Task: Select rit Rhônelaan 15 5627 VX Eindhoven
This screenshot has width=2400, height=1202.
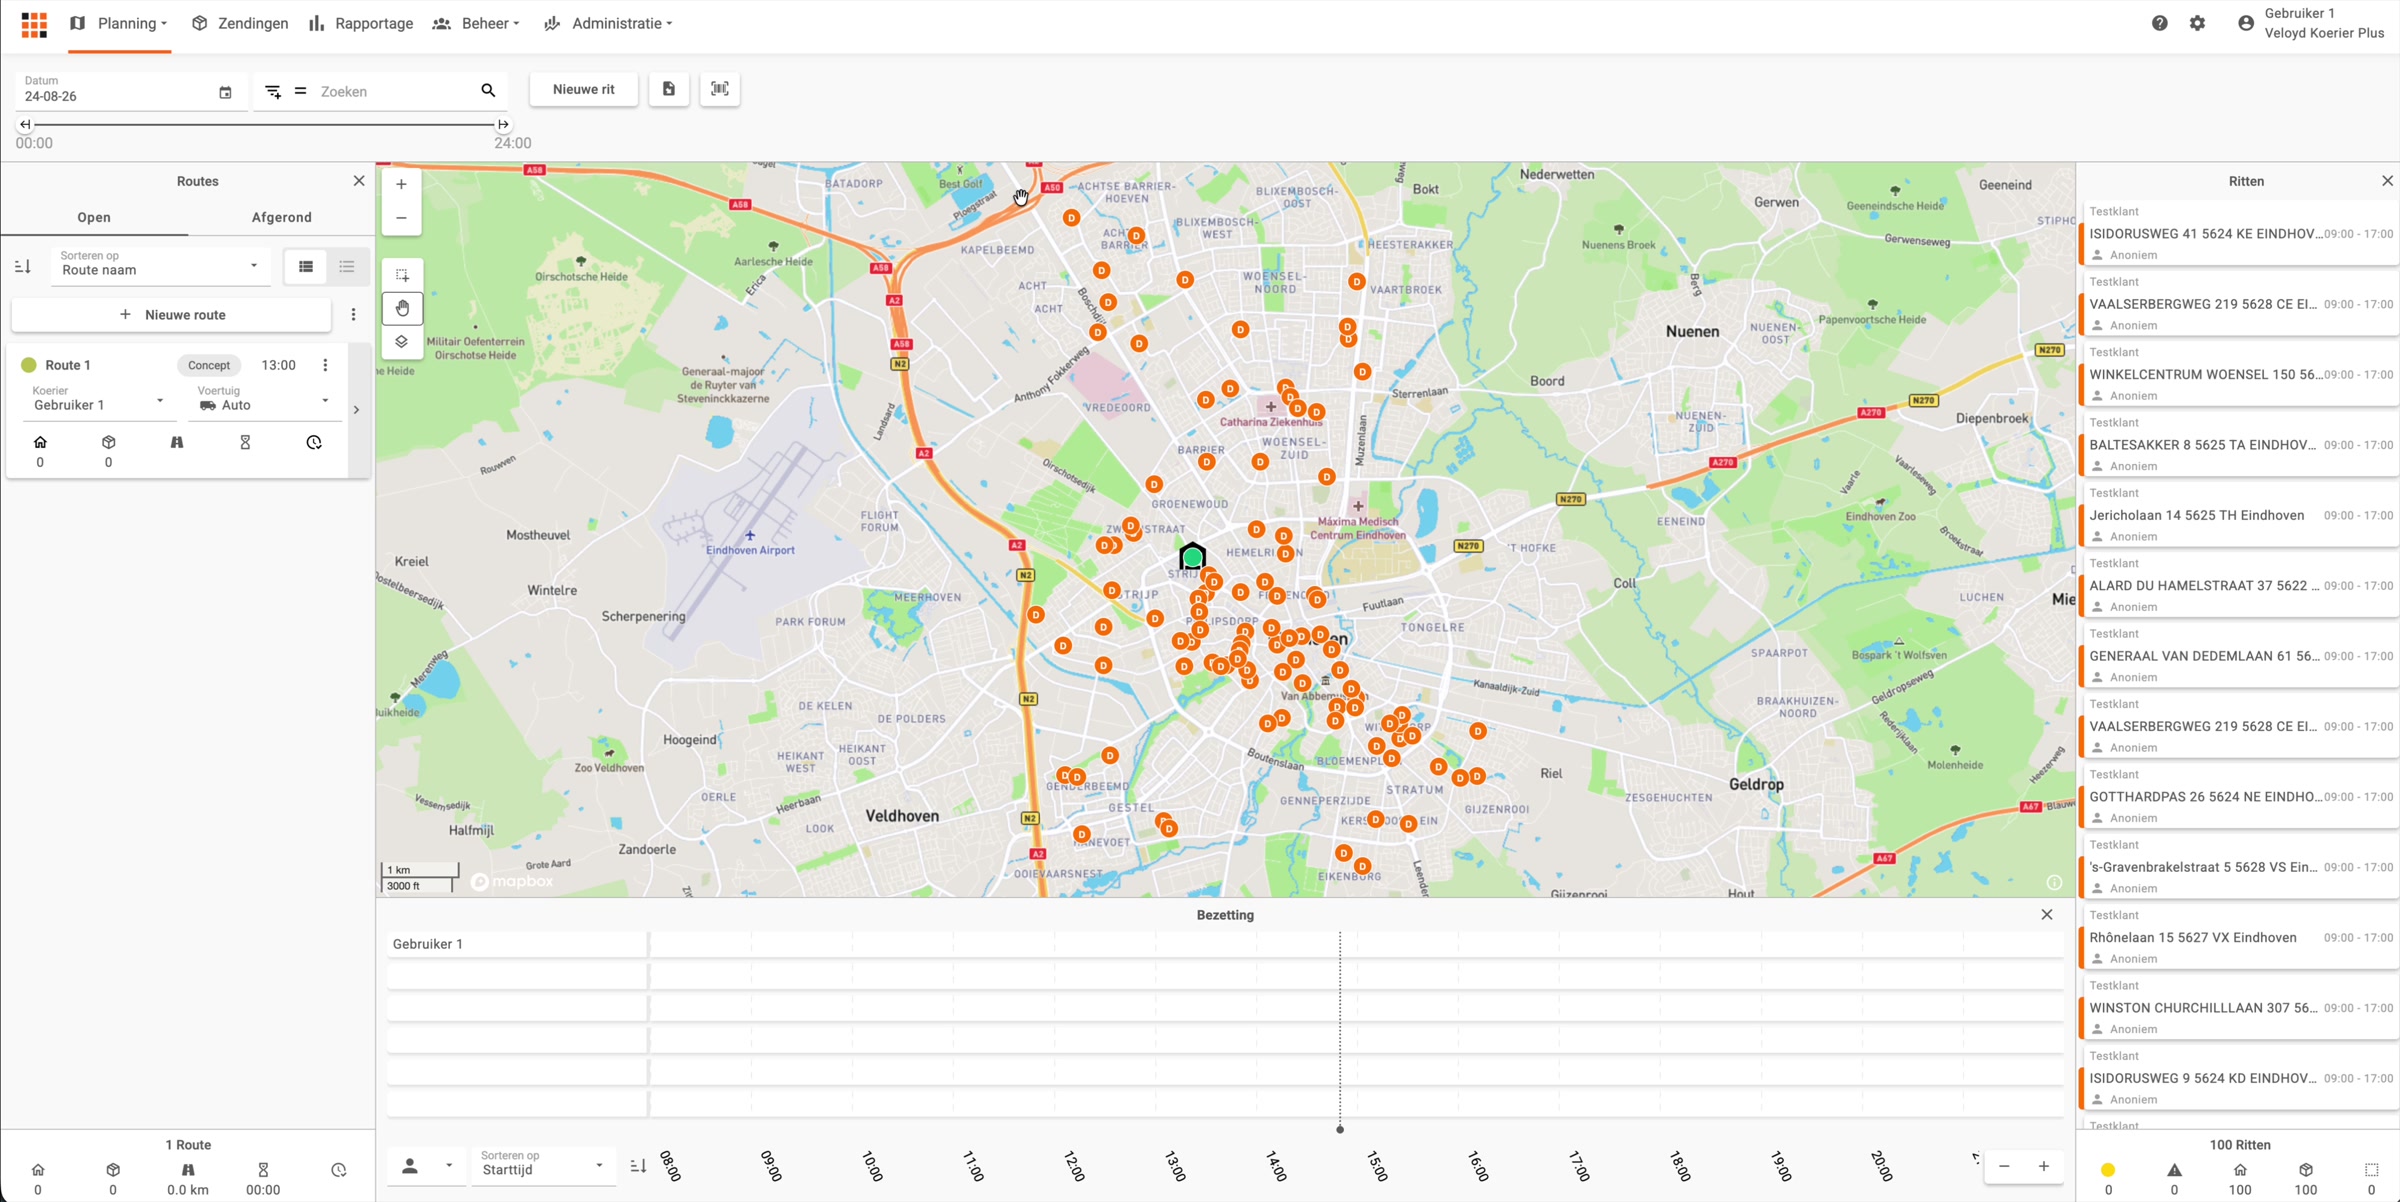Action: click(2240, 938)
